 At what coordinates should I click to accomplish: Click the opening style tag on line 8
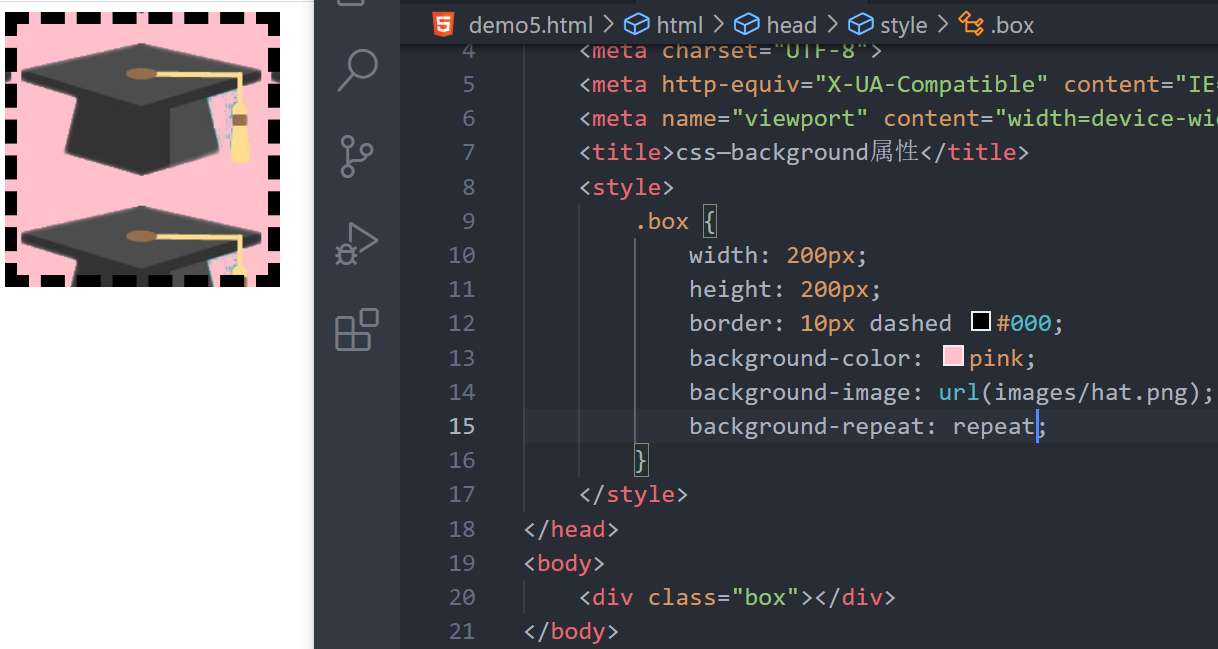627,187
